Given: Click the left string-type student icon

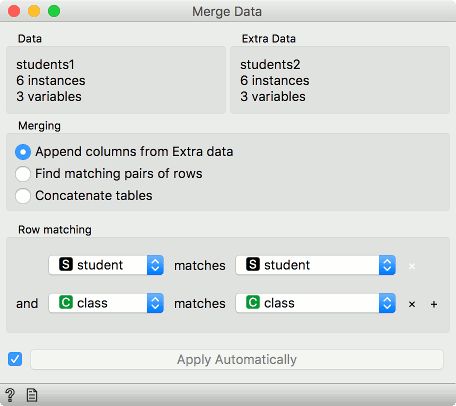Looking at the screenshot, I should click(66, 265).
